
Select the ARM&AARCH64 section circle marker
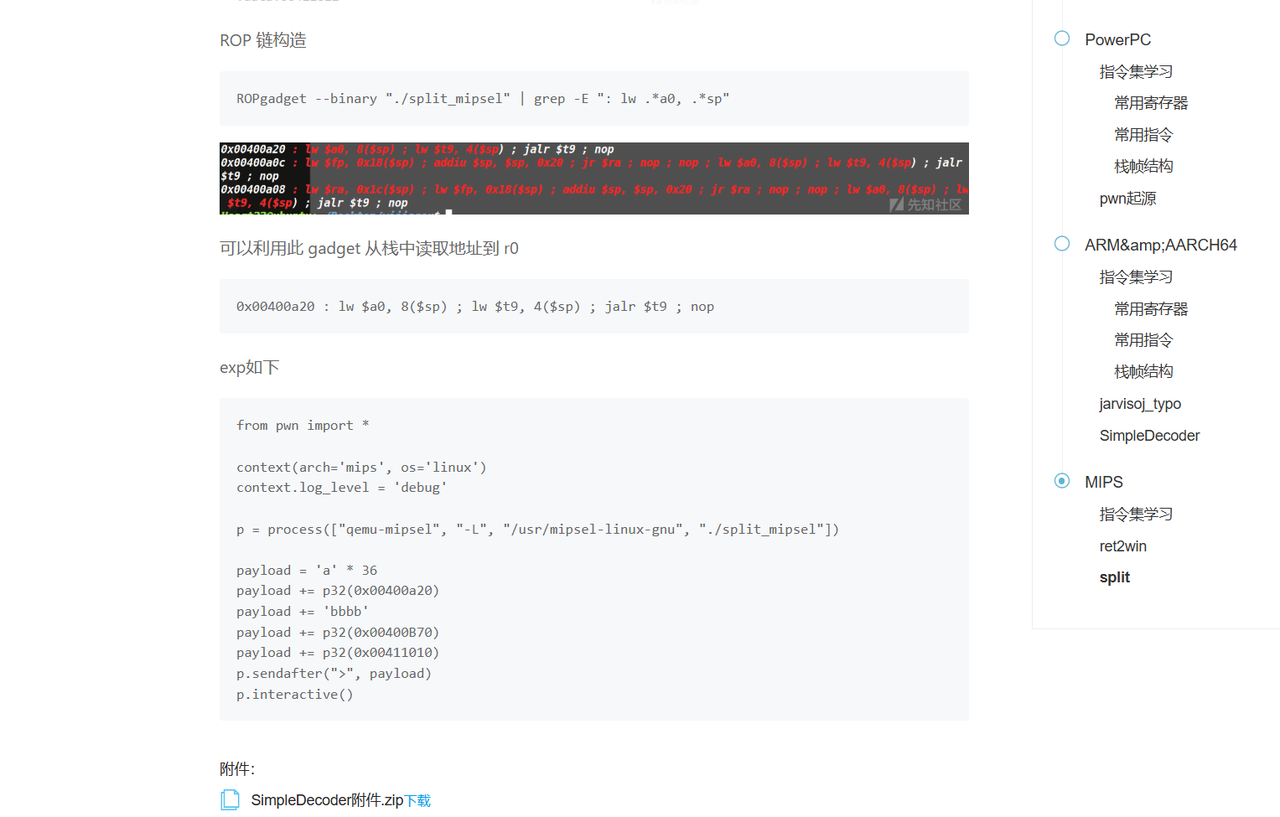1062,243
